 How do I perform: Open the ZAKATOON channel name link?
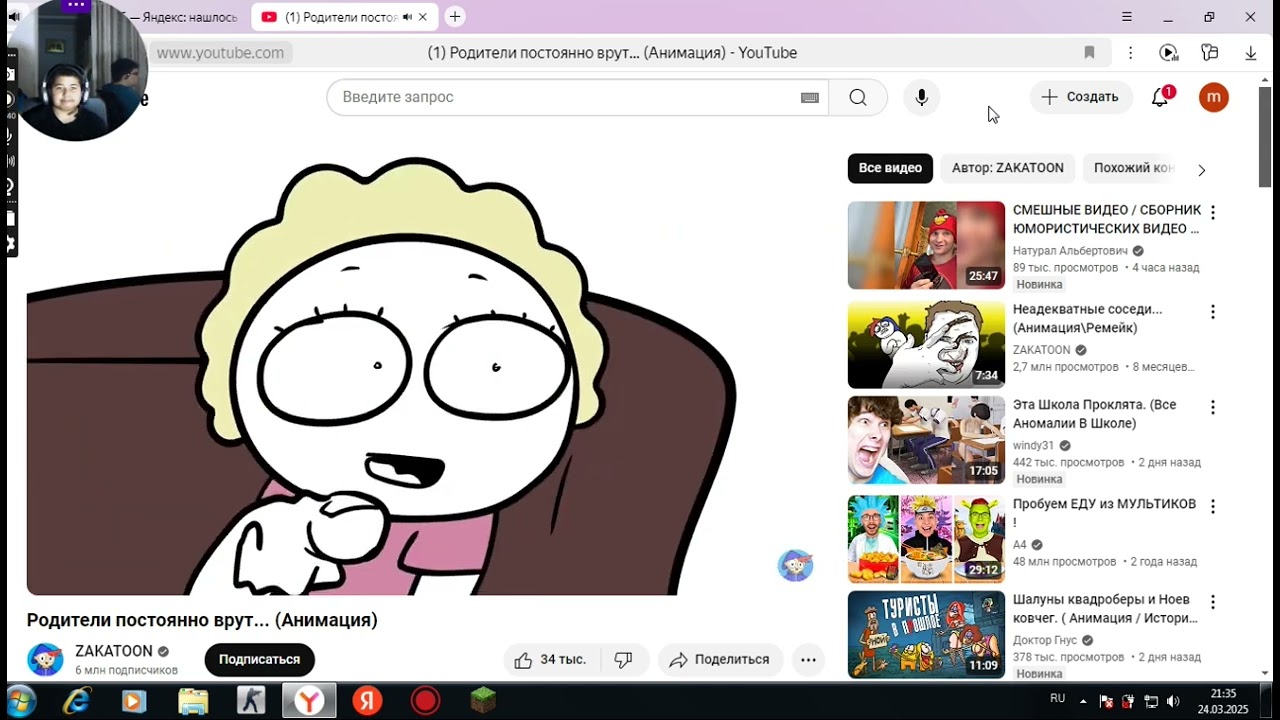pos(114,651)
